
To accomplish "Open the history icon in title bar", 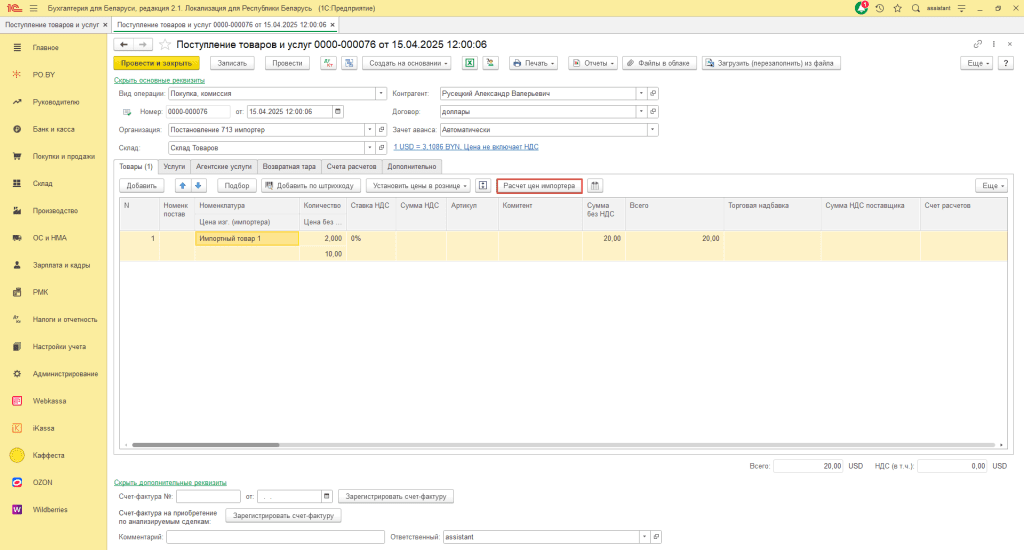I will [x=880, y=8].
